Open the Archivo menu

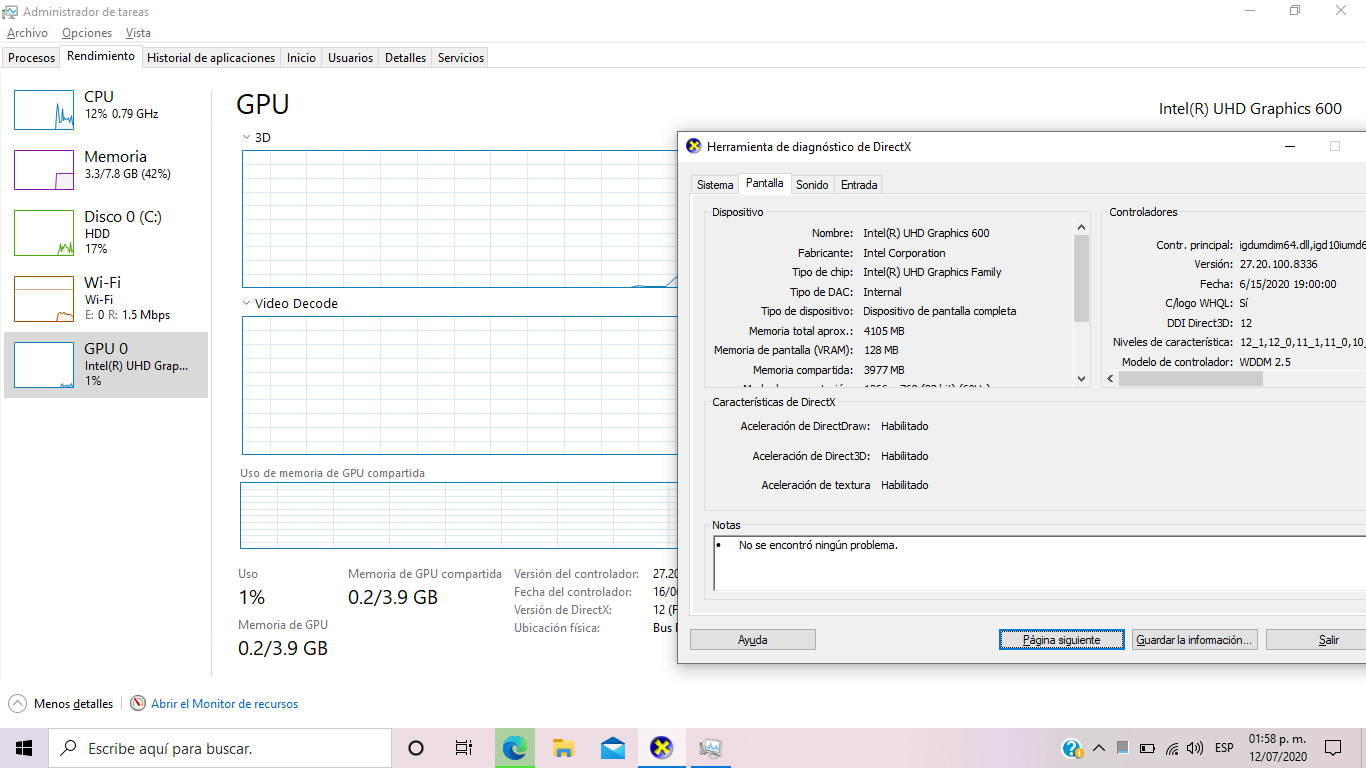(x=27, y=33)
